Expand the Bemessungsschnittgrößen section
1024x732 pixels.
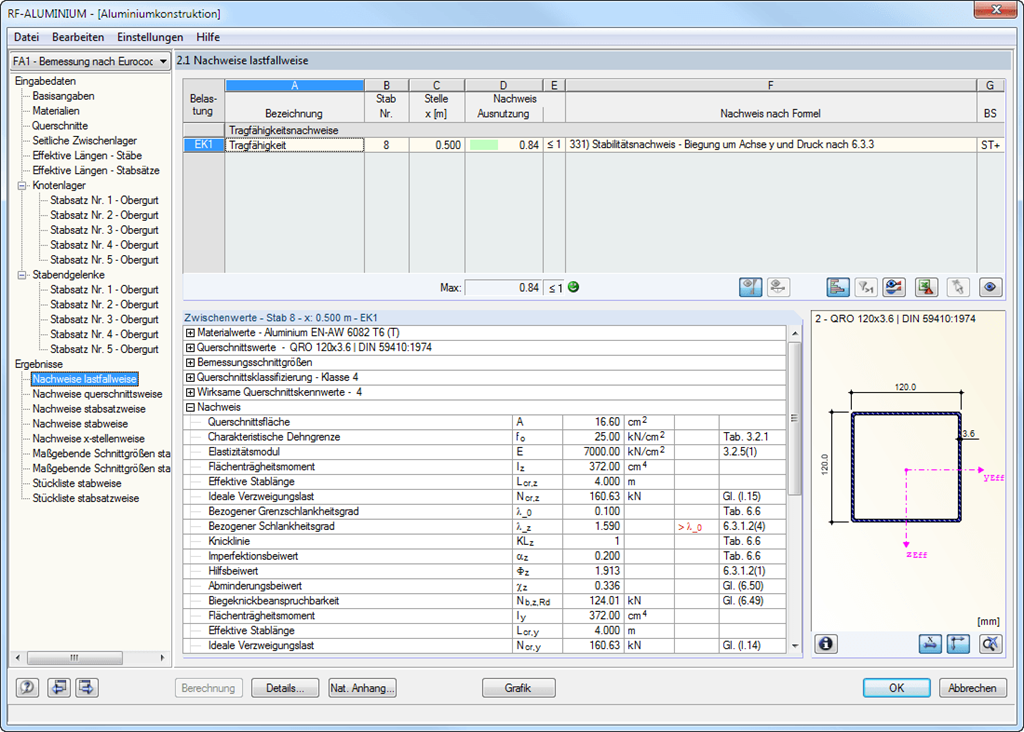[190, 362]
